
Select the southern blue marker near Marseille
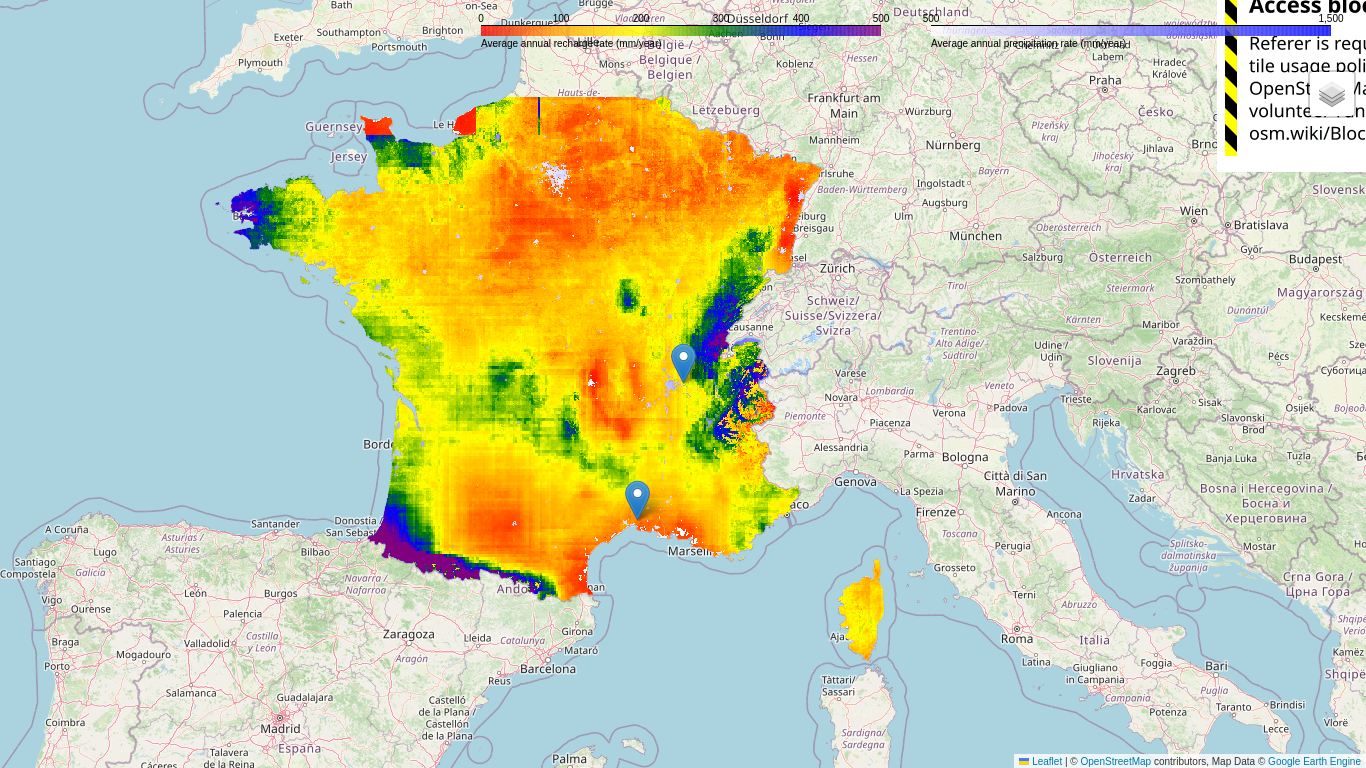tap(637, 498)
